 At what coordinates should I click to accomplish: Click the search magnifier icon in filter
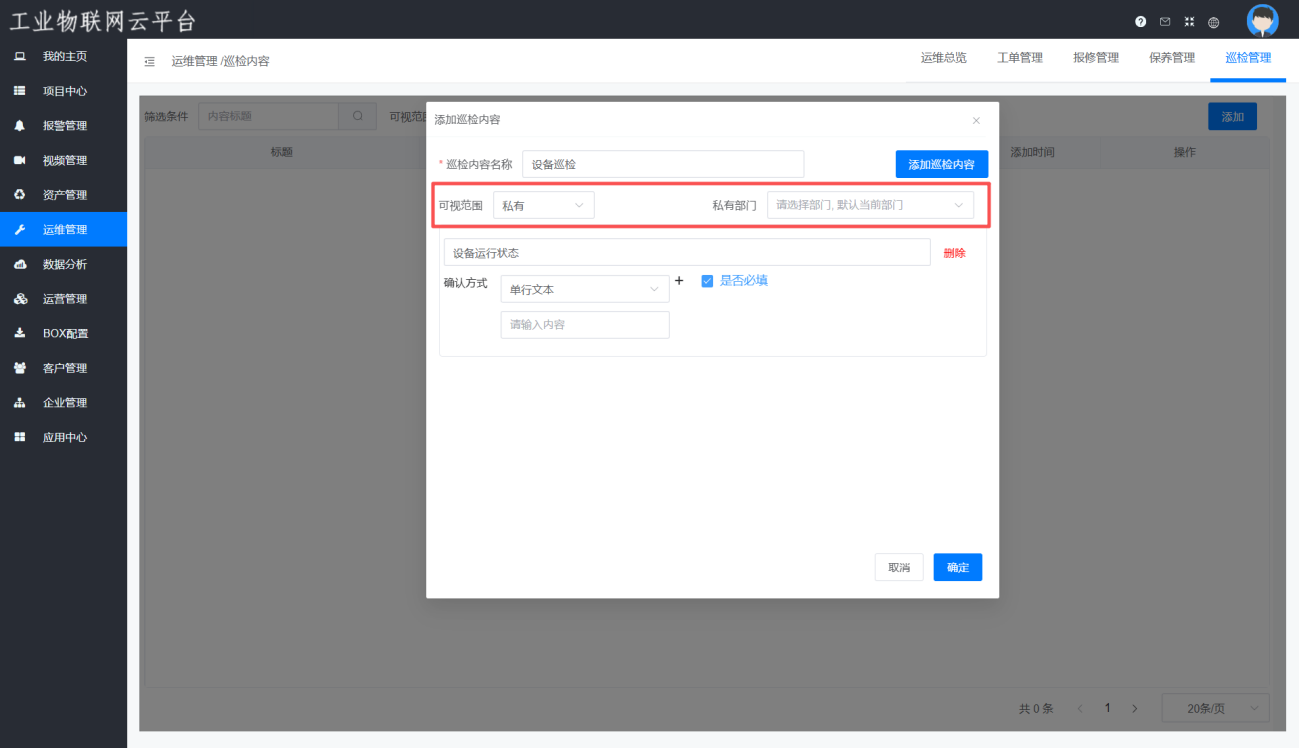point(357,116)
